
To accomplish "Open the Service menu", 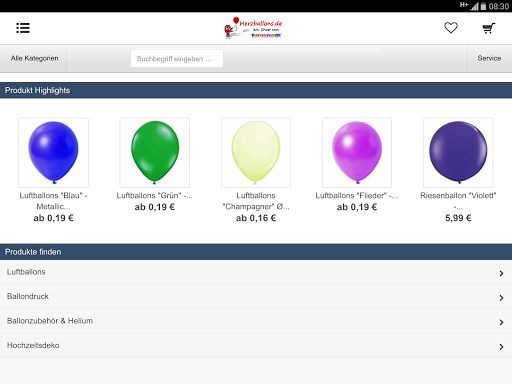I will (489, 58).
